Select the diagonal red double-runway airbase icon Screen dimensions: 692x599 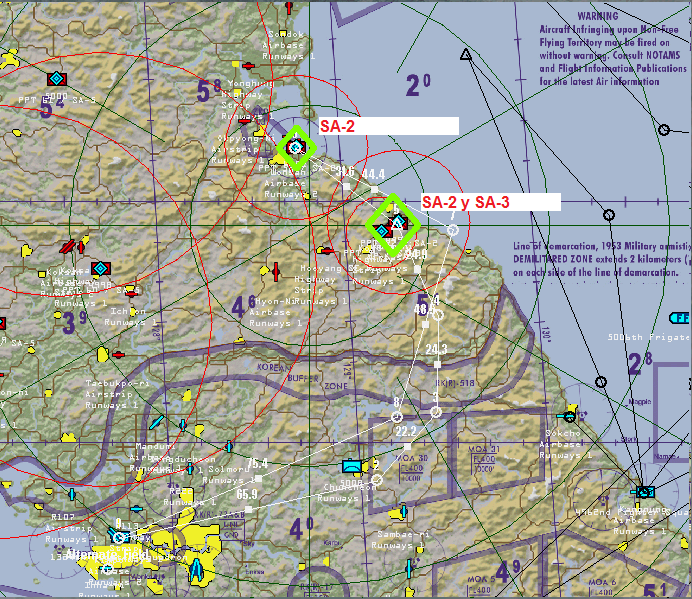click(67, 246)
